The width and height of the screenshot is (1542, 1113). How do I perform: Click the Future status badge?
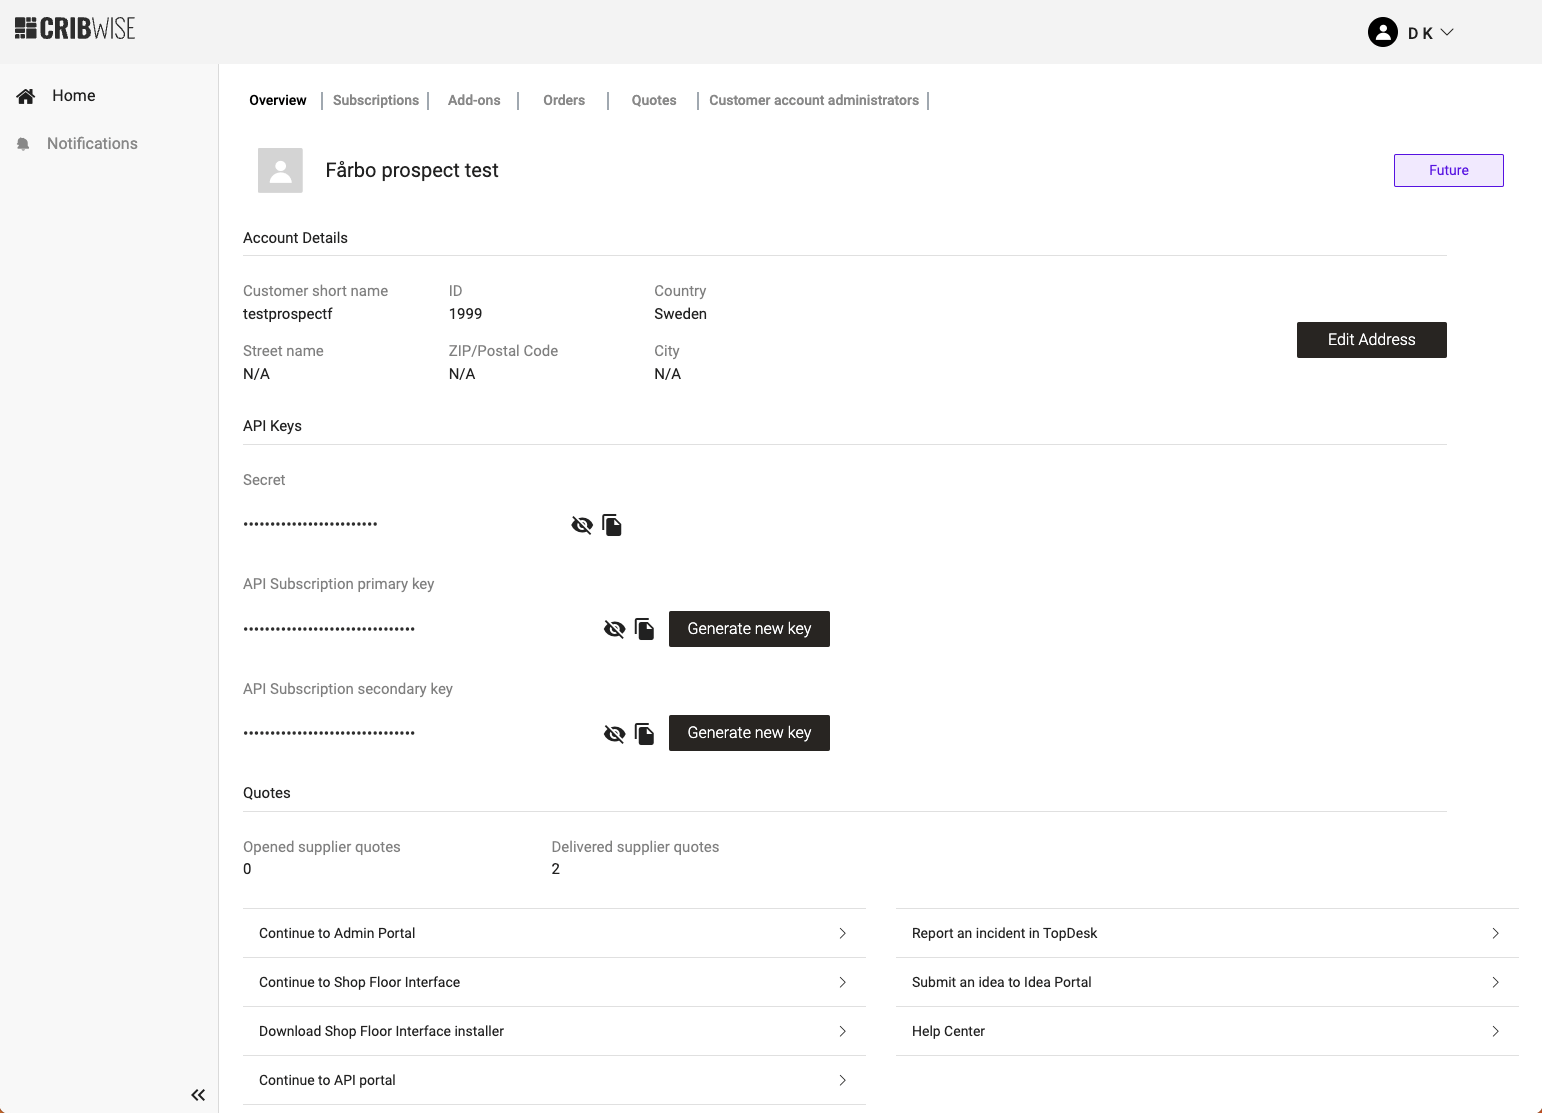click(1448, 170)
